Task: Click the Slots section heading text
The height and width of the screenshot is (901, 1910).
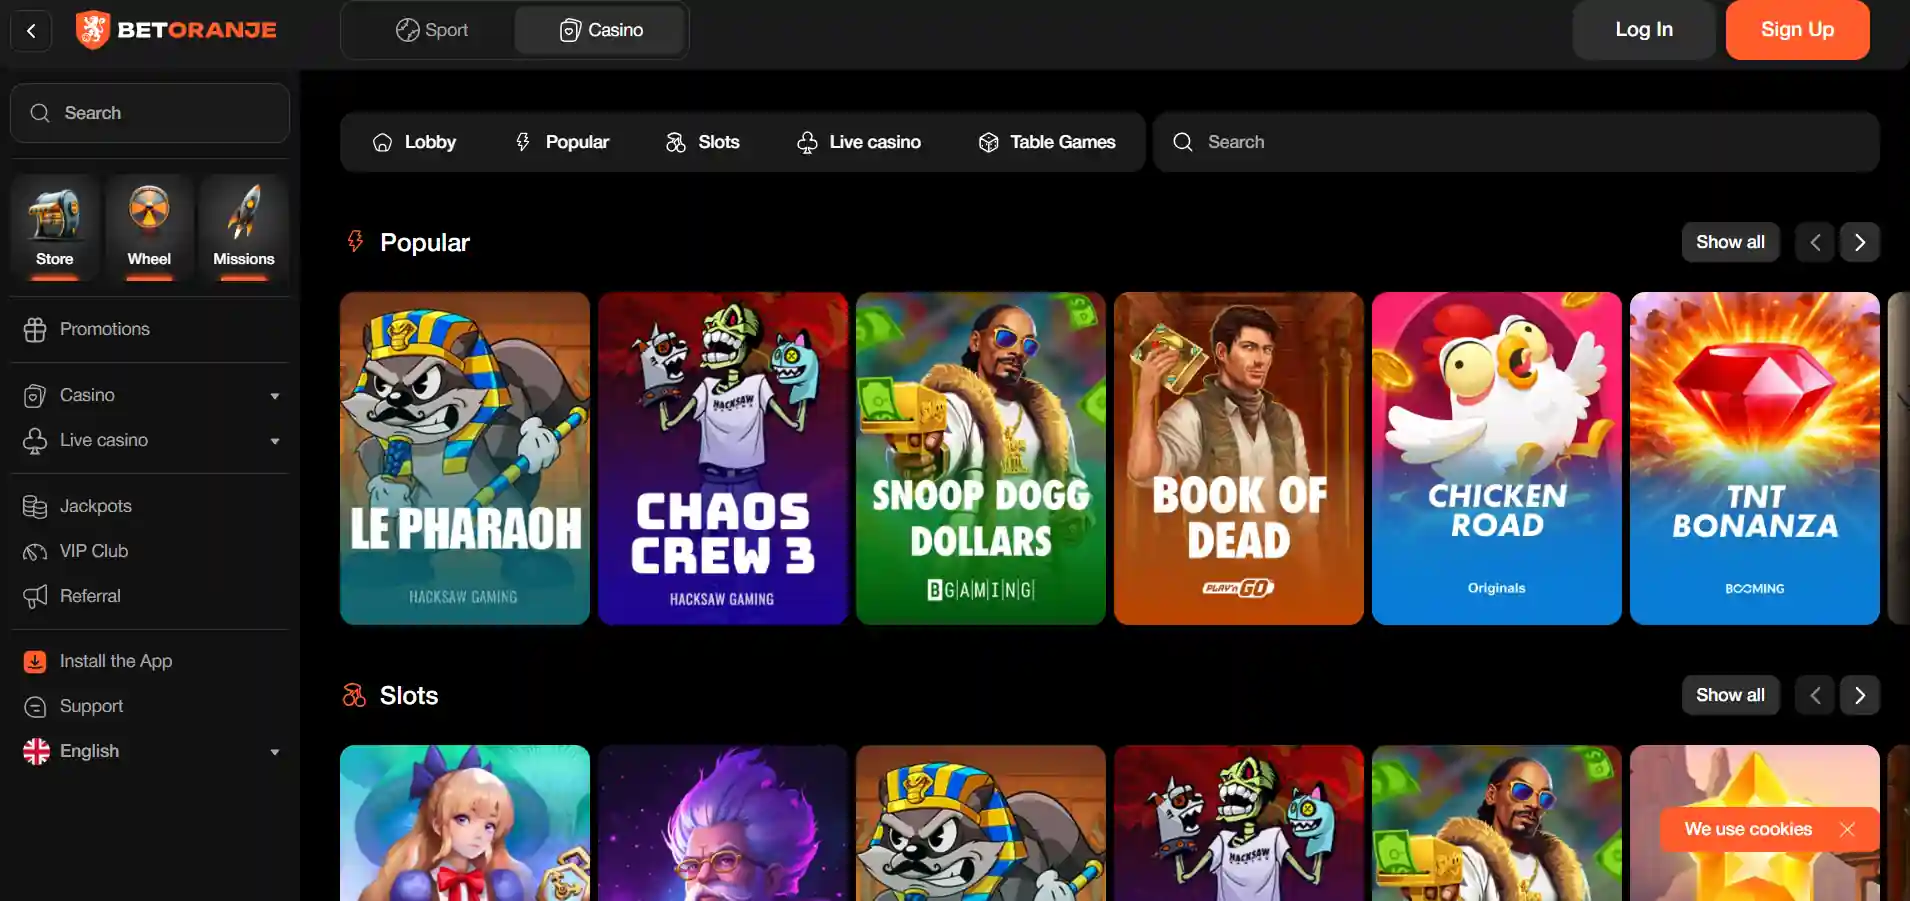Action: coord(409,695)
